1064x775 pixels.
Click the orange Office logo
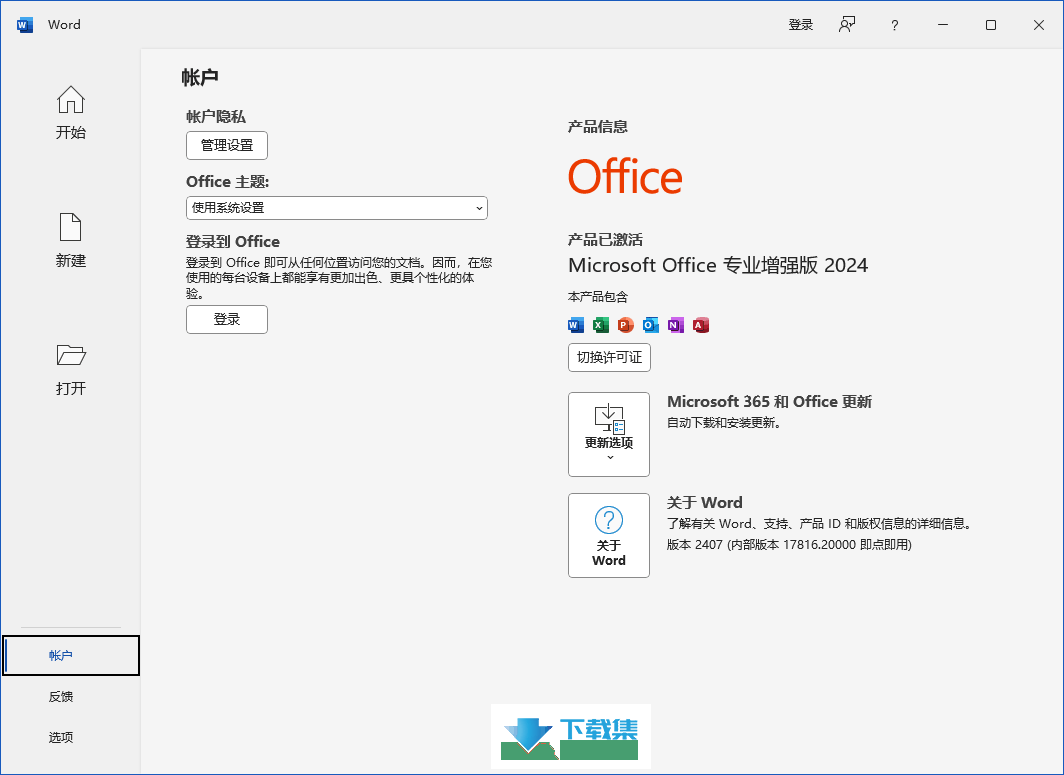pos(625,176)
